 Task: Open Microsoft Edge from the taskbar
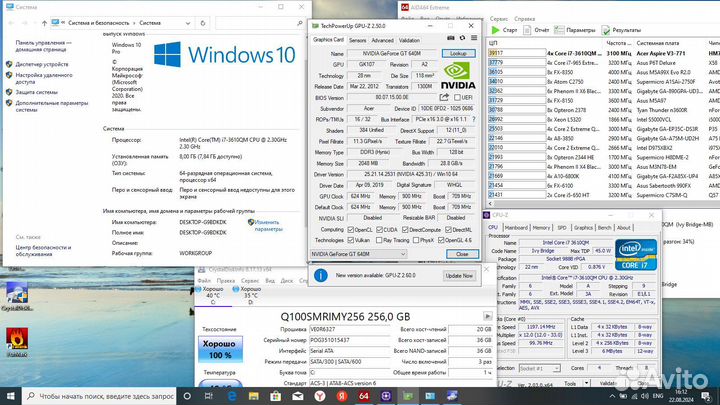pyautogui.click(x=231, y=396)
